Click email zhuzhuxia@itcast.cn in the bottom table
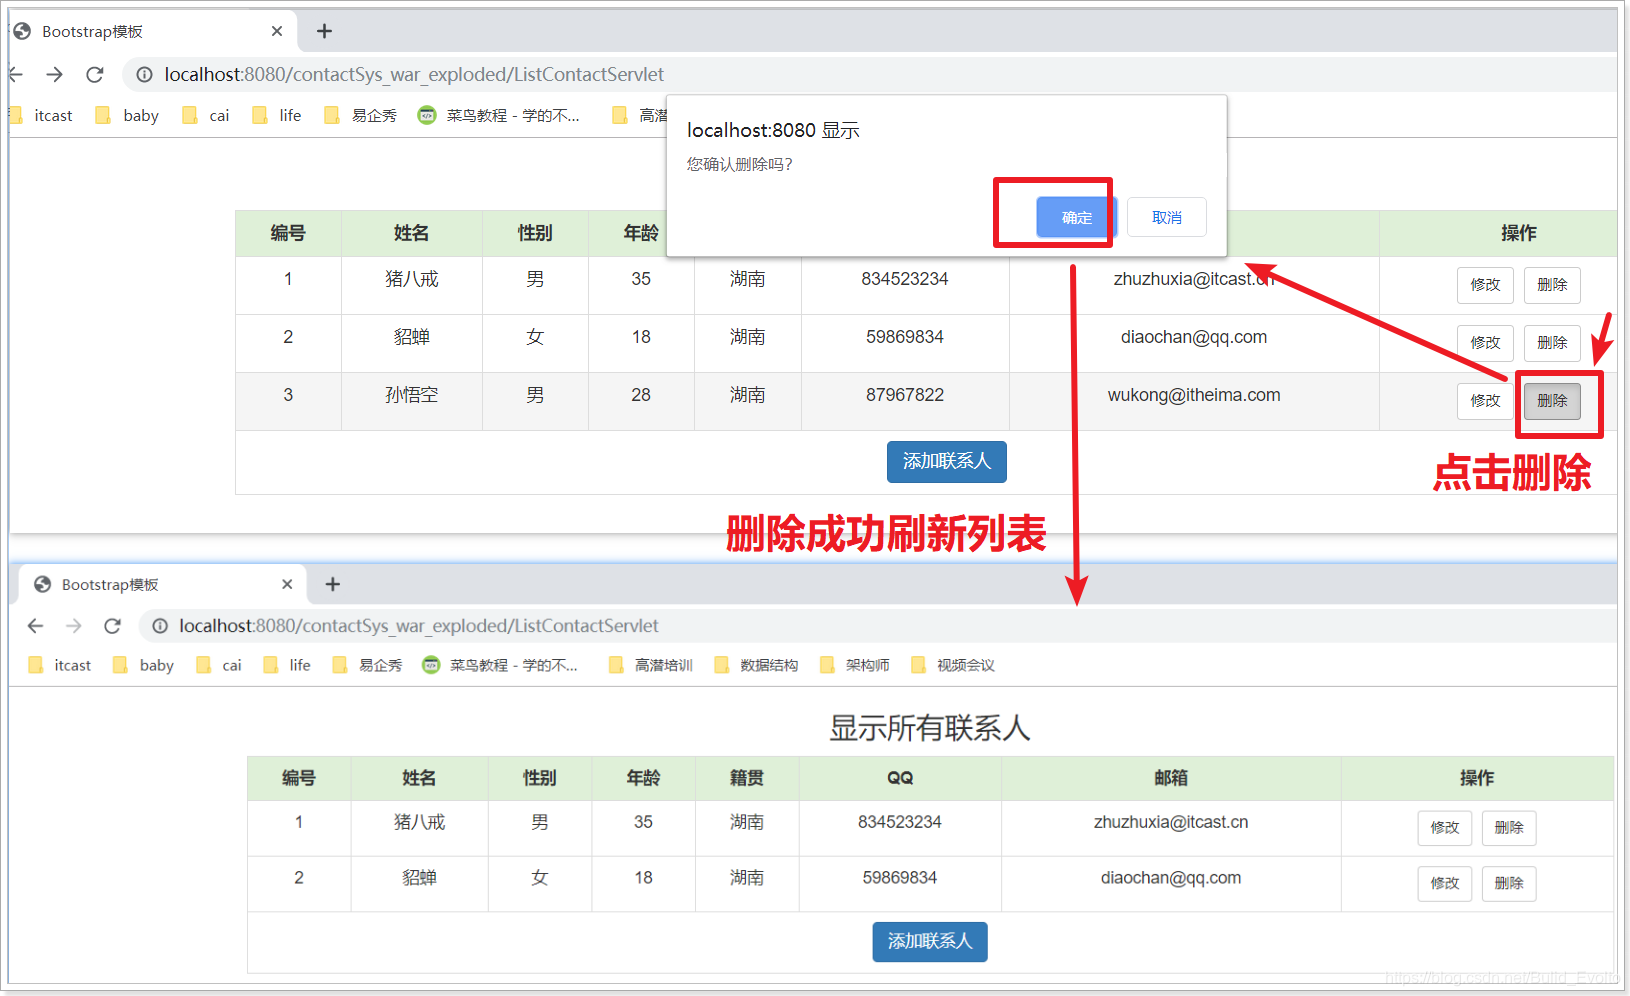 (1171, 822)
